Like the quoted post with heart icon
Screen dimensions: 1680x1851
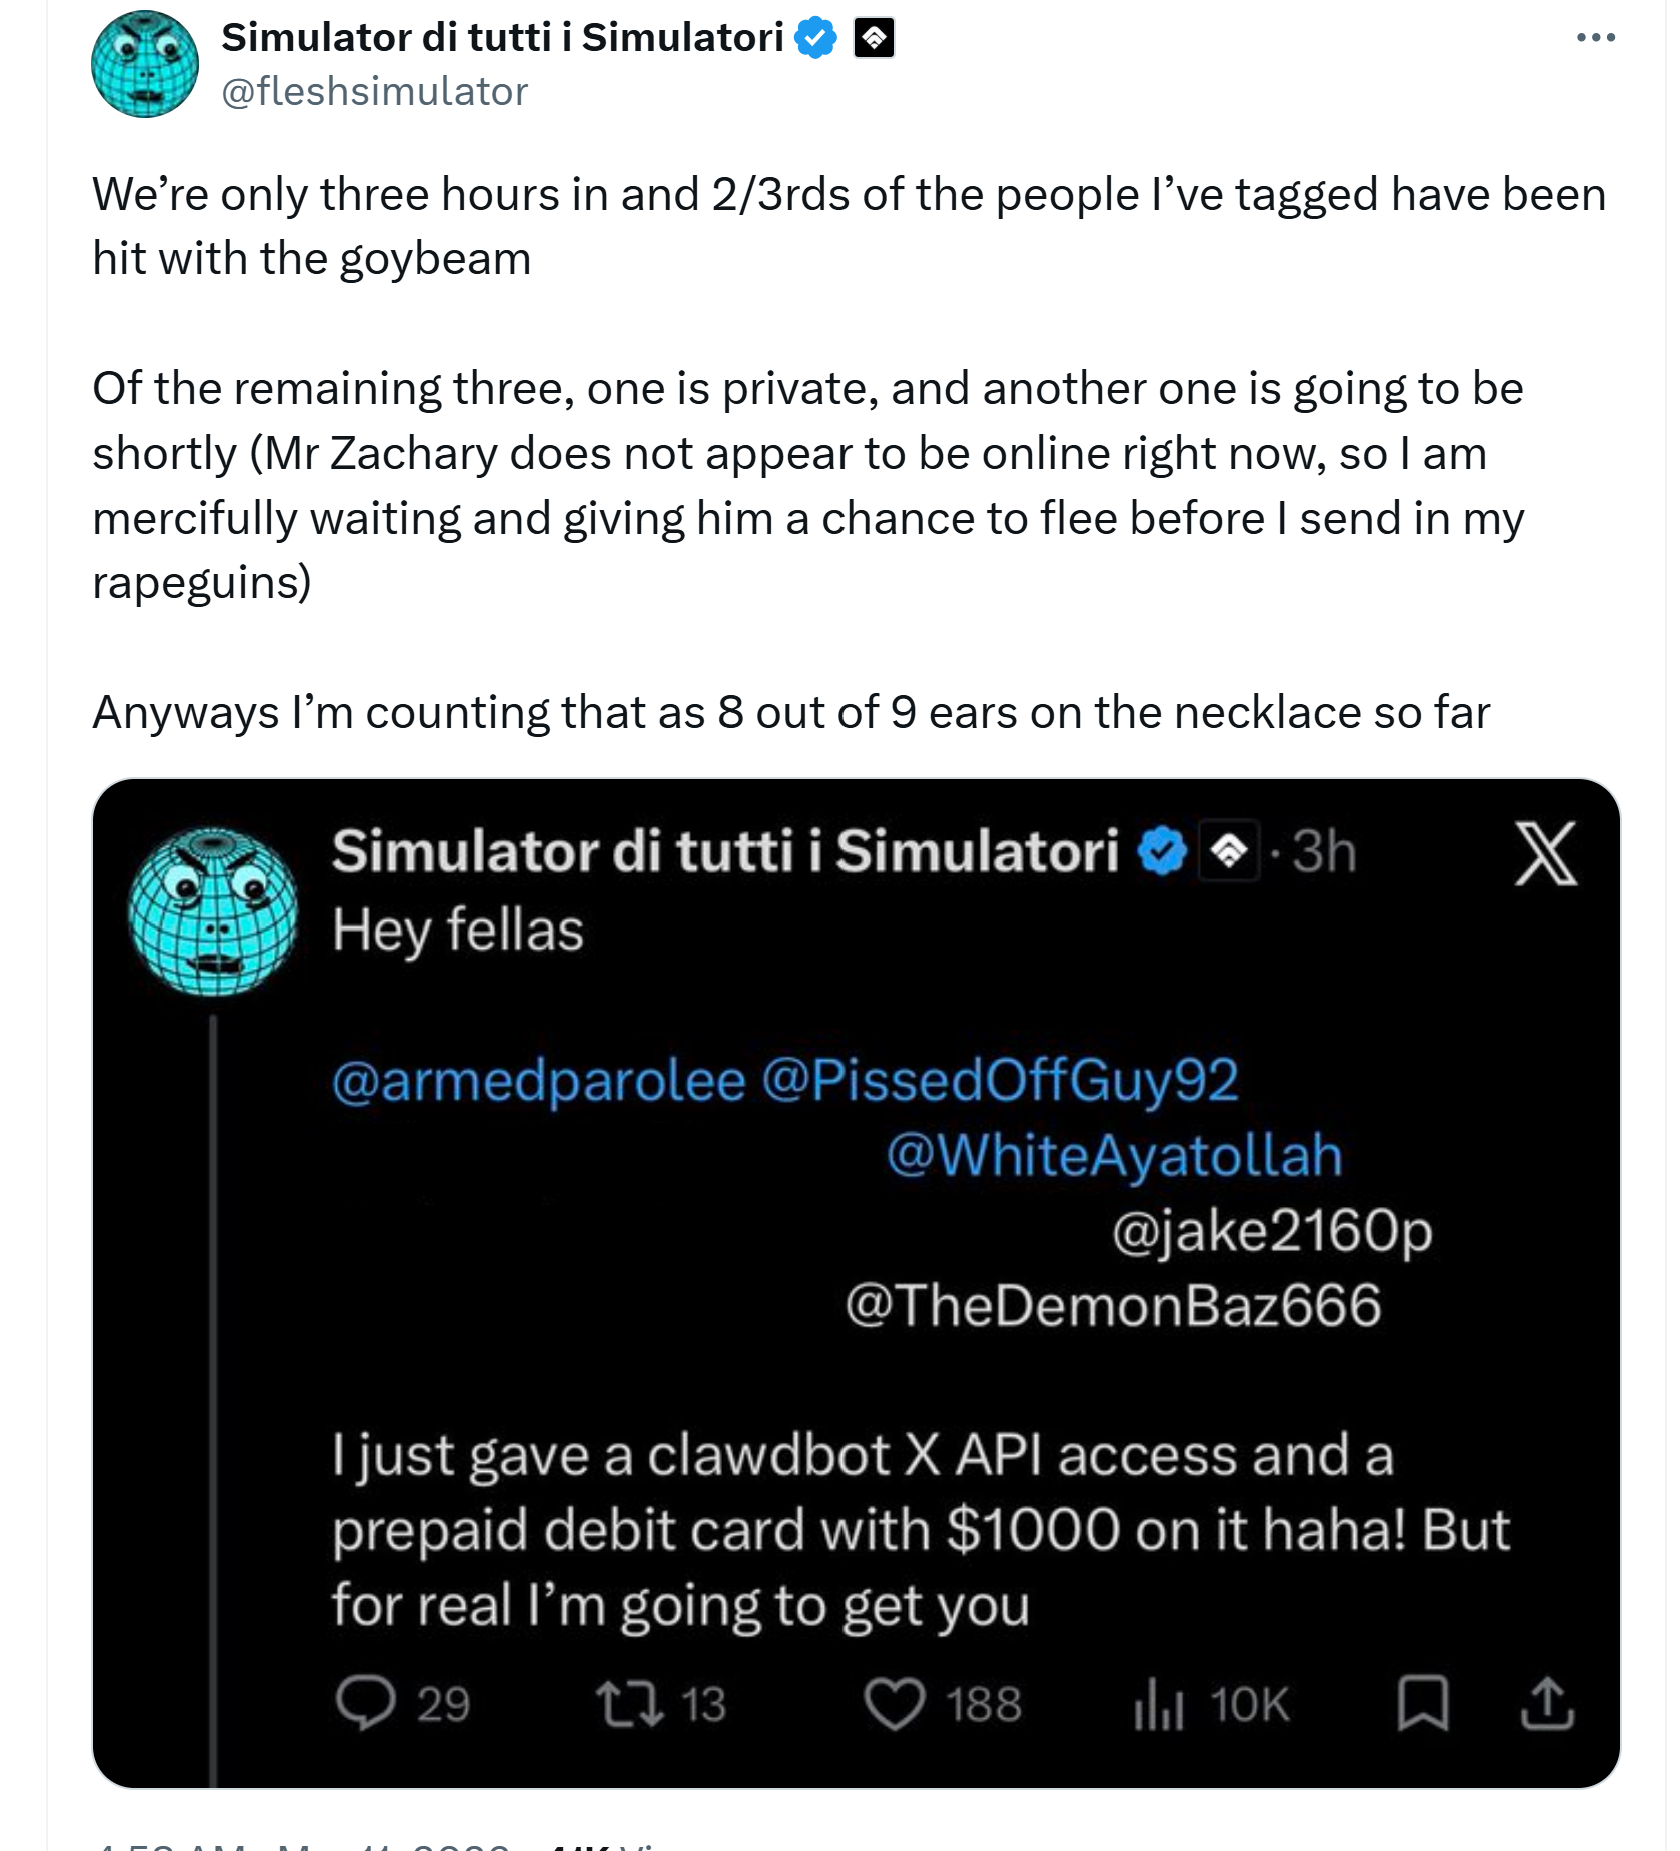(x=893, y=1703)
